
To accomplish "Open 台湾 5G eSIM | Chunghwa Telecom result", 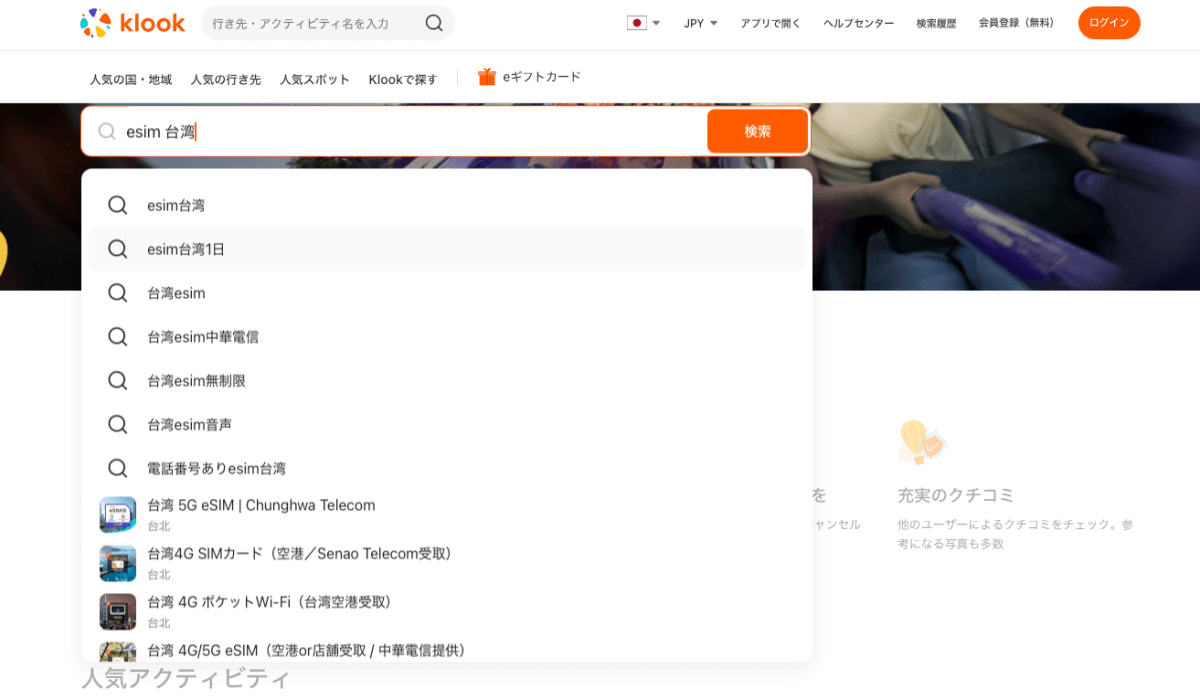I will 447,514.
